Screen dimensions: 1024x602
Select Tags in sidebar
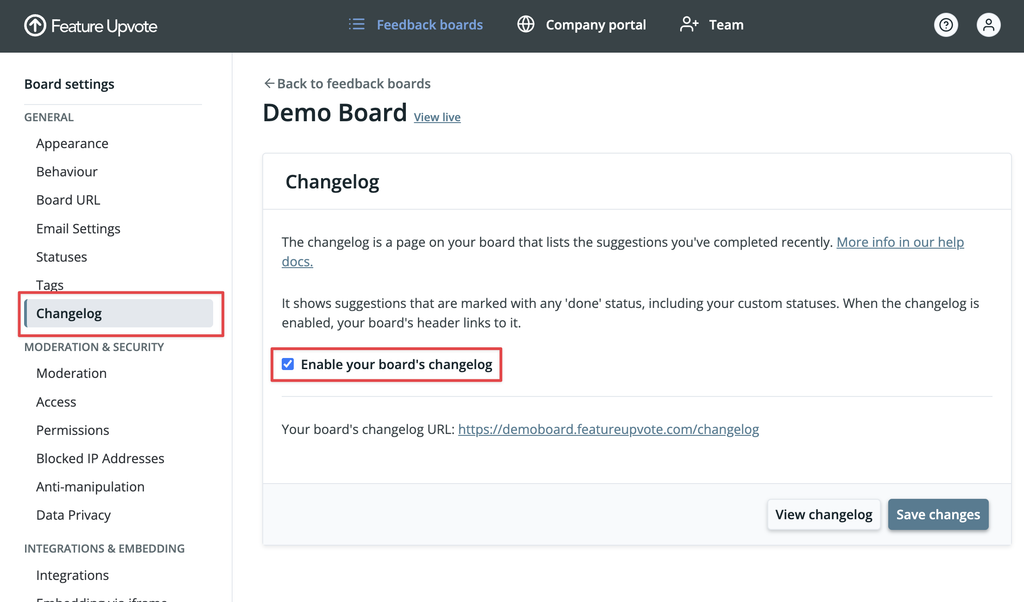(x=50, y=285)
